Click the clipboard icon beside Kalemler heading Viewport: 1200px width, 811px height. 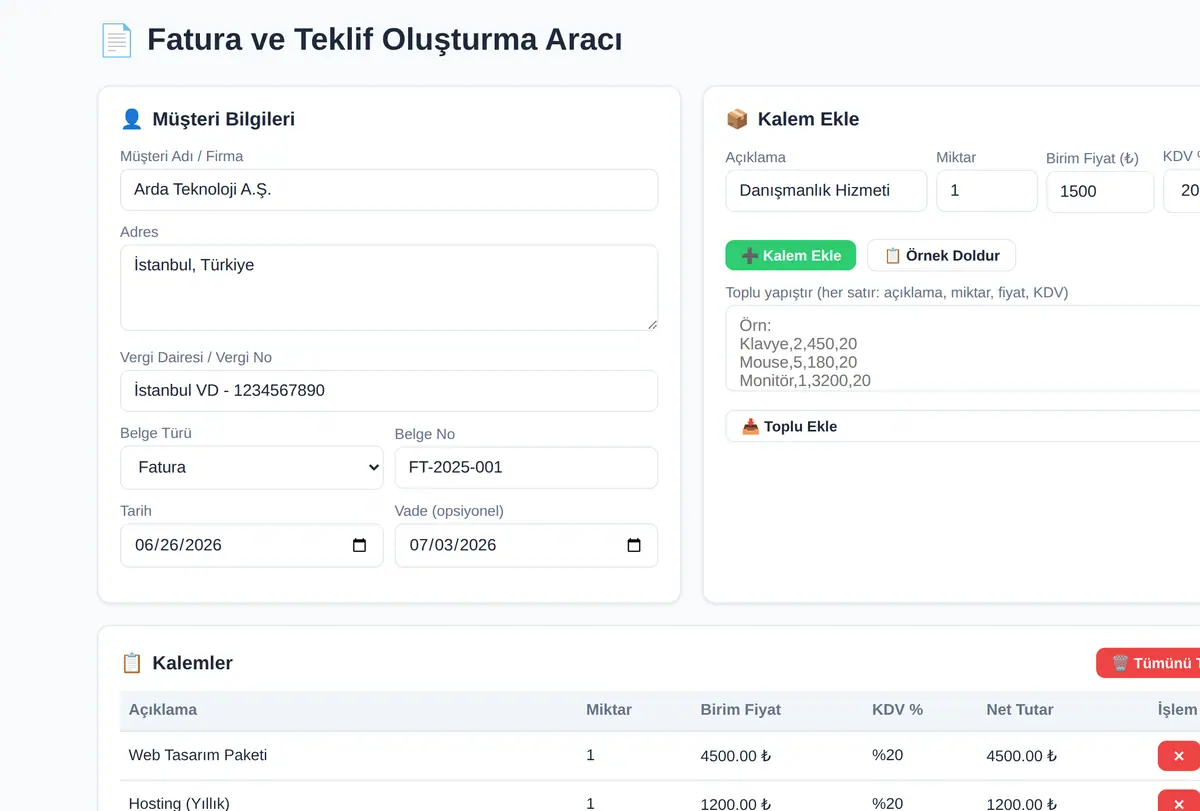click(x=131, y=663)
